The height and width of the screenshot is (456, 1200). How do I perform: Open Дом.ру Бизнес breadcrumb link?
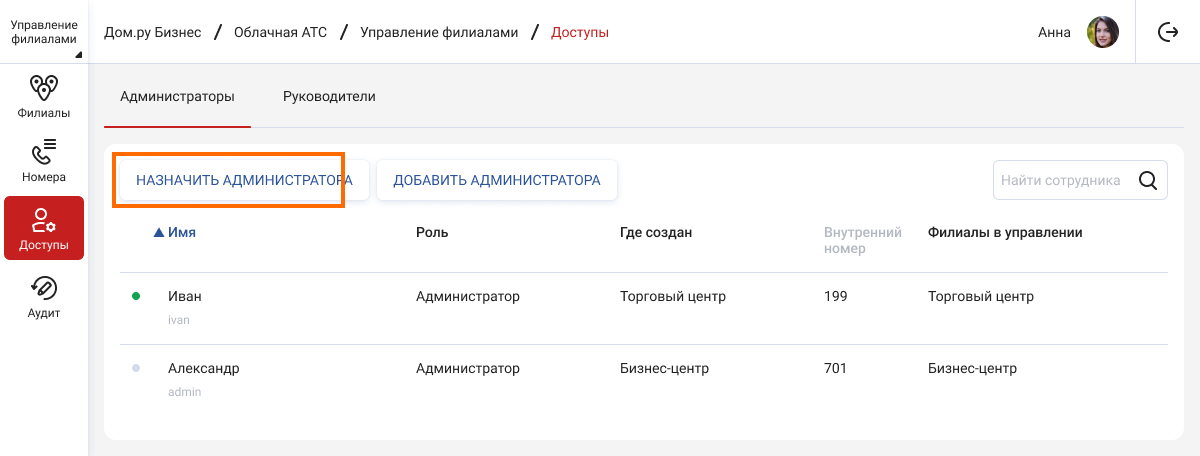coord(153,32)
